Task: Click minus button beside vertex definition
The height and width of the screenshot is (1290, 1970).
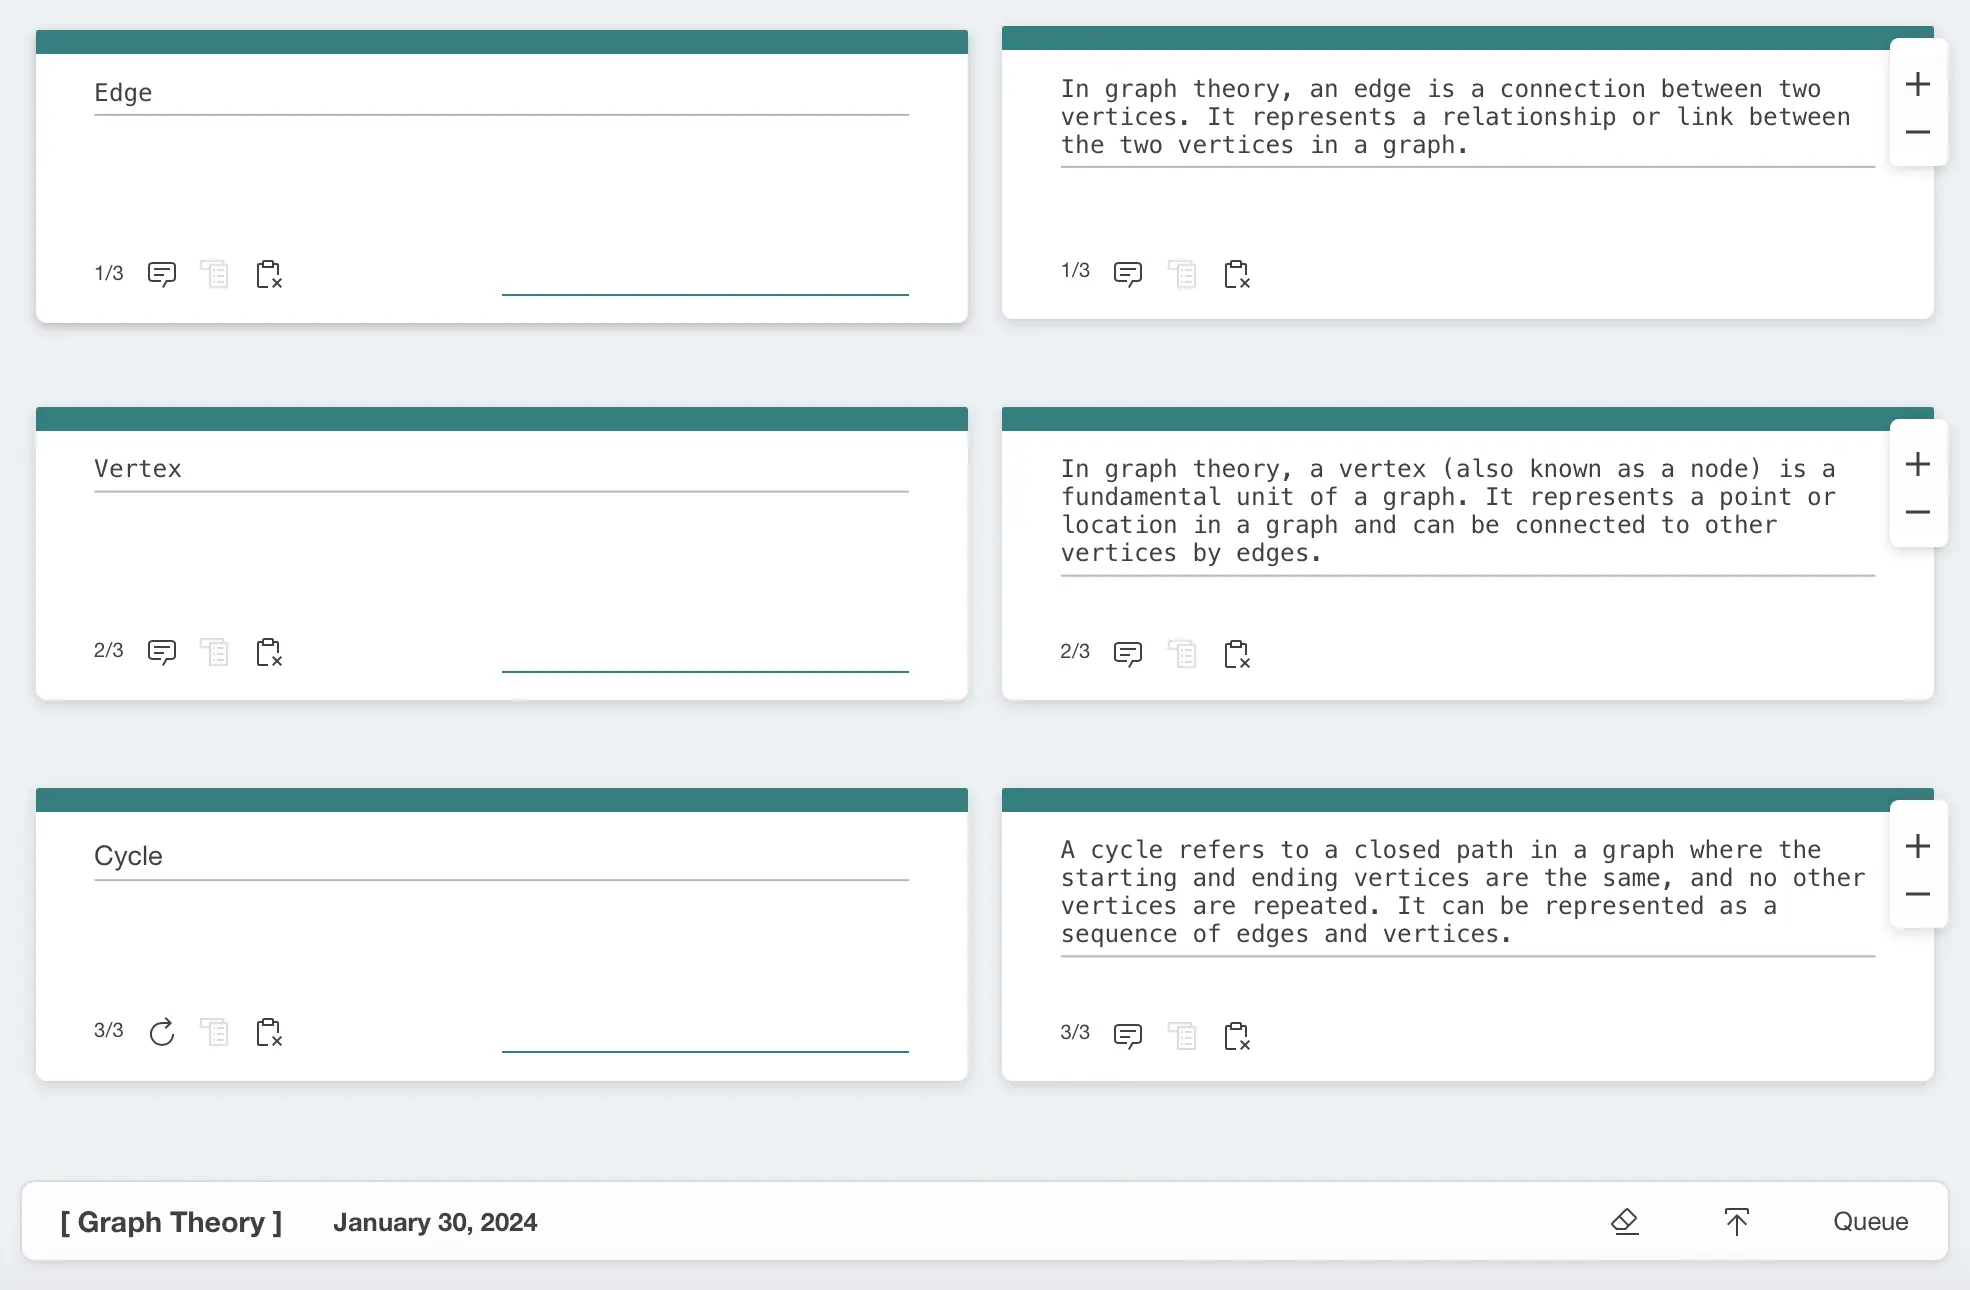Action: click(1917, 512)
